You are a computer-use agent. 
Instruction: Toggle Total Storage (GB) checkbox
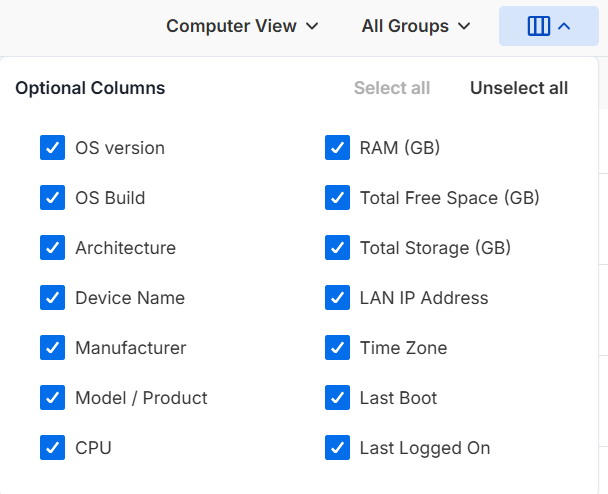337,247
